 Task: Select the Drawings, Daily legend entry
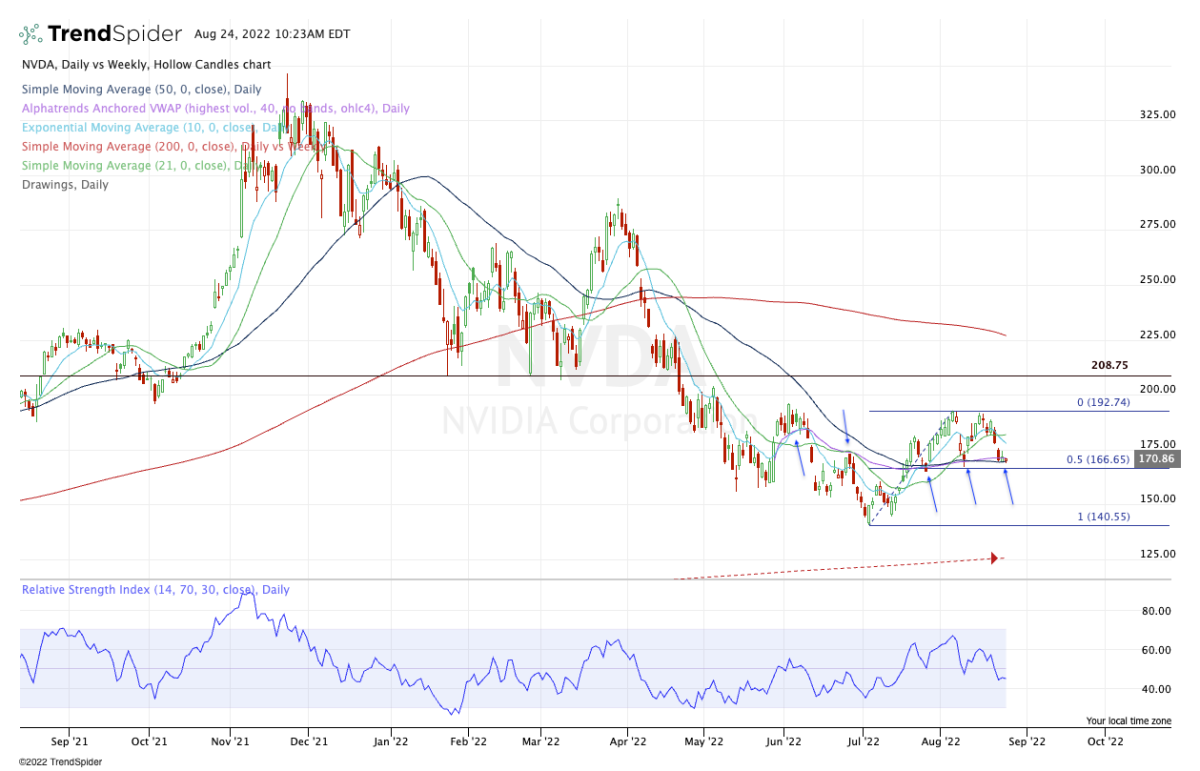point(64,185)
